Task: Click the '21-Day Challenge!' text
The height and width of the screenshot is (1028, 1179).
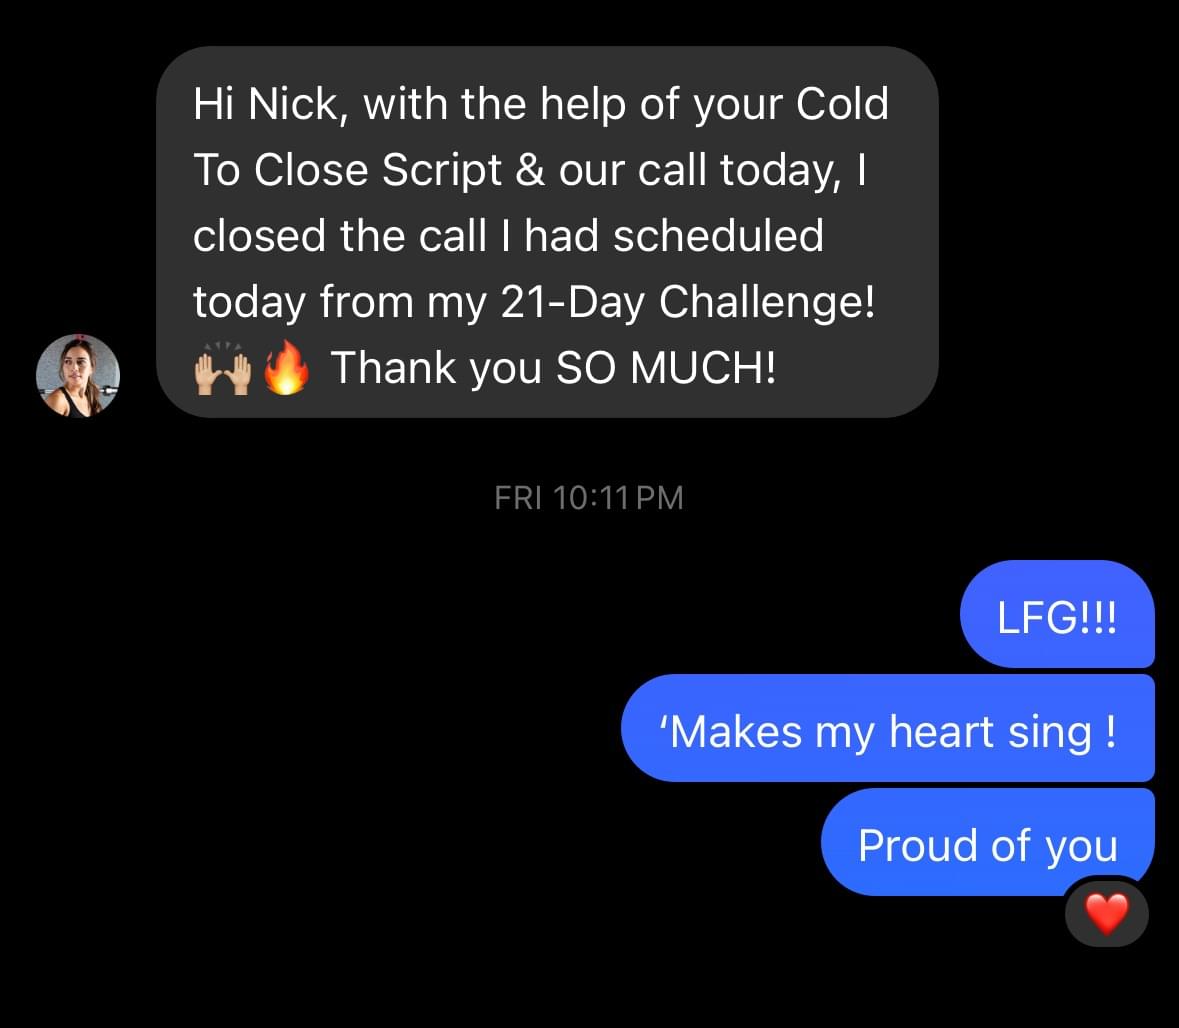Action: (x=687, y=302)
